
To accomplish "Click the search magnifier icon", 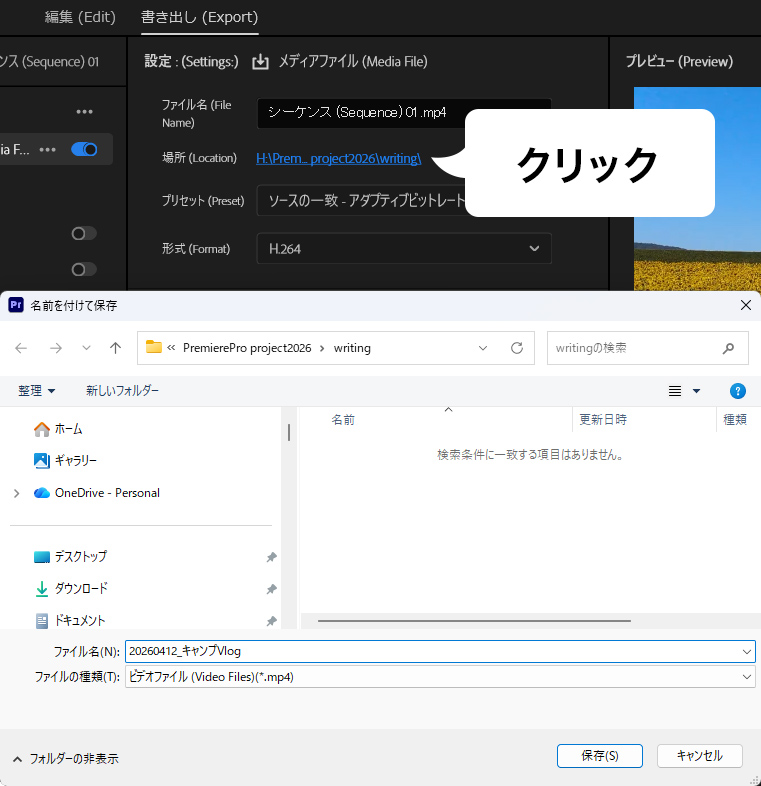I will [x=728, y=348].
